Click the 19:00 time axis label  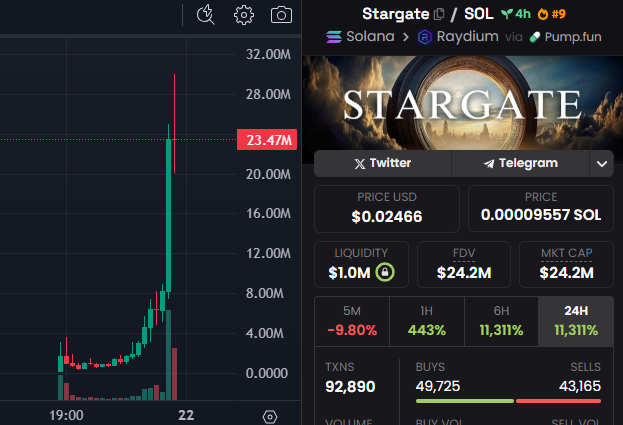pos(66,415)
